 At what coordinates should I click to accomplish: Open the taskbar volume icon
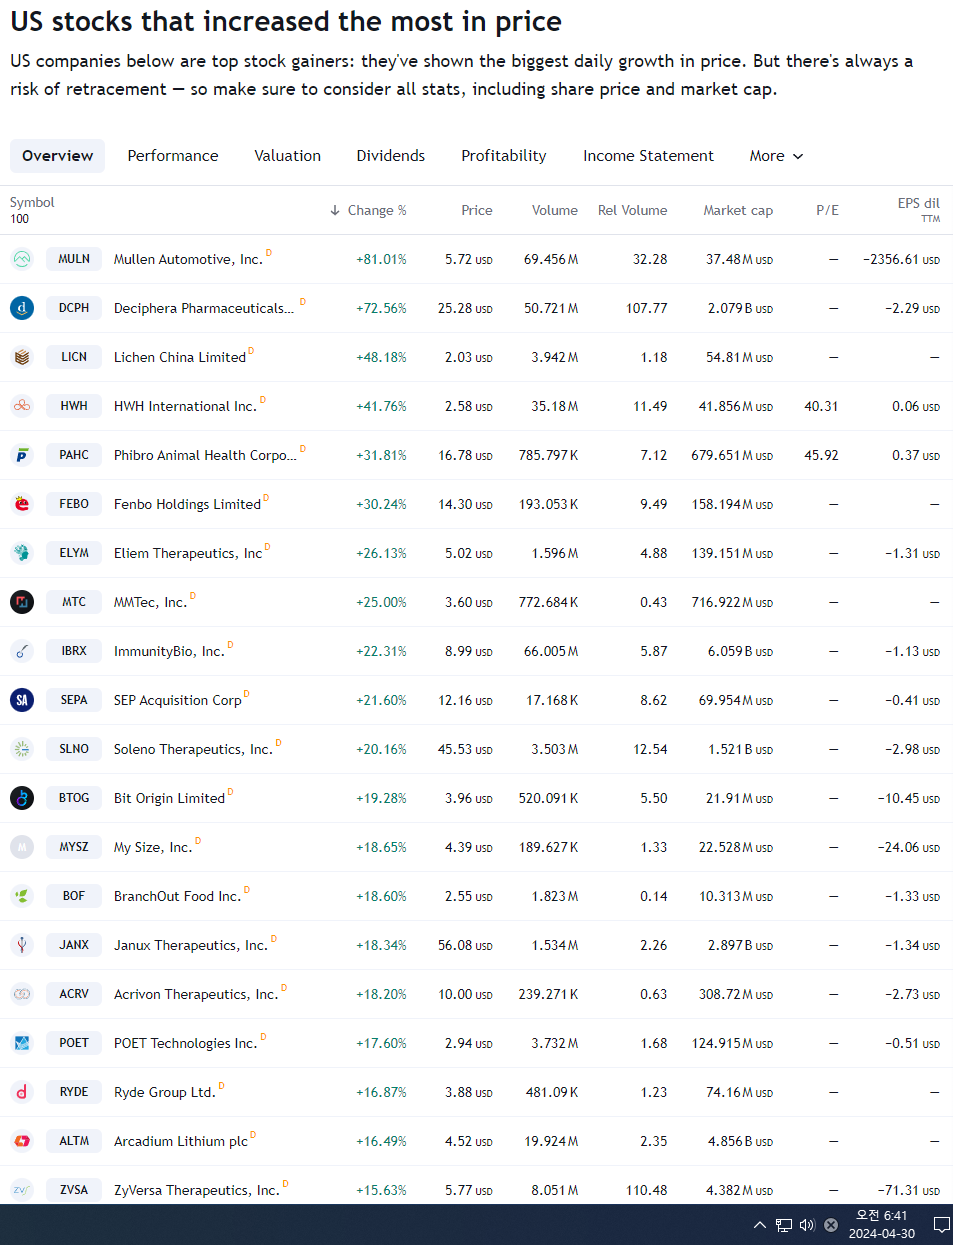pyautogui.click(x=807, y=1225)
